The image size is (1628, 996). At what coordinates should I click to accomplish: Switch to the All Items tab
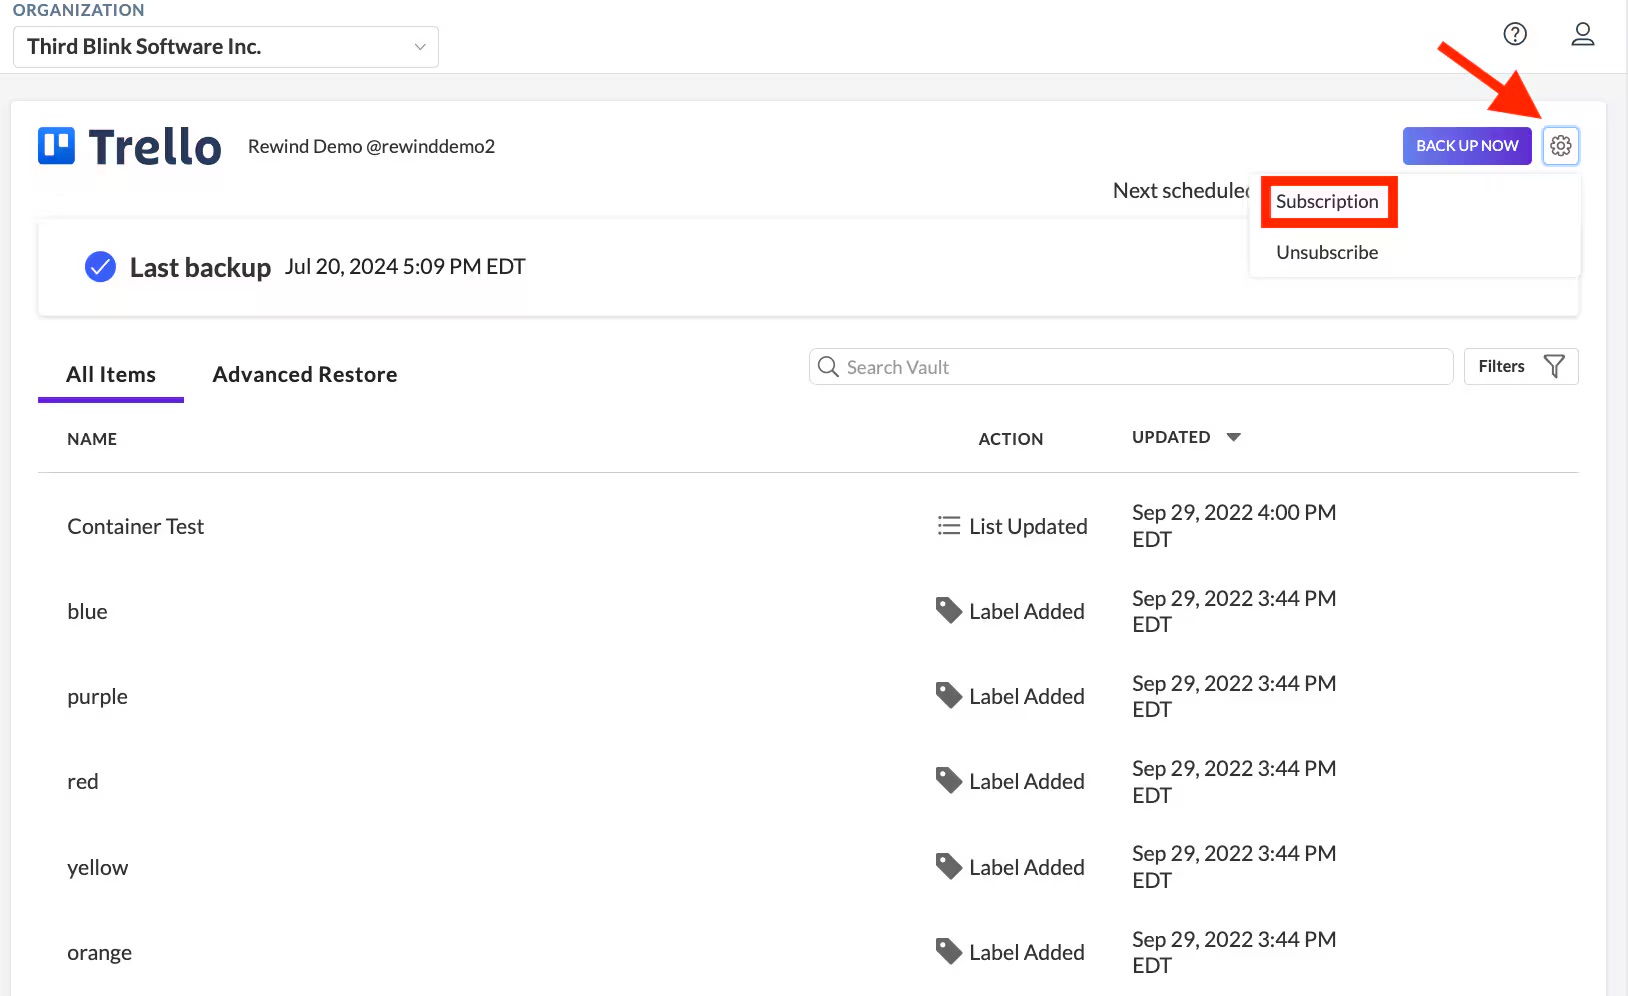click(x=111, y=375)
